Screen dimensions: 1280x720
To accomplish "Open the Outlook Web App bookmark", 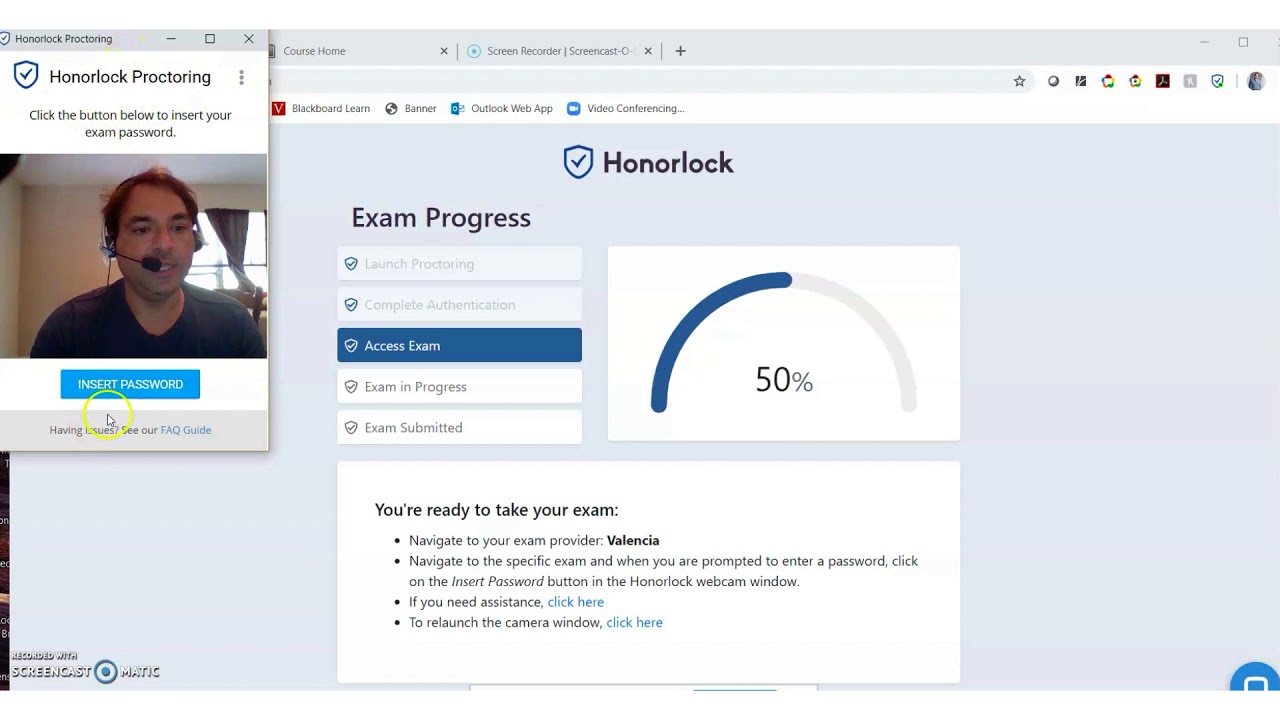I will tap(501, 108).
